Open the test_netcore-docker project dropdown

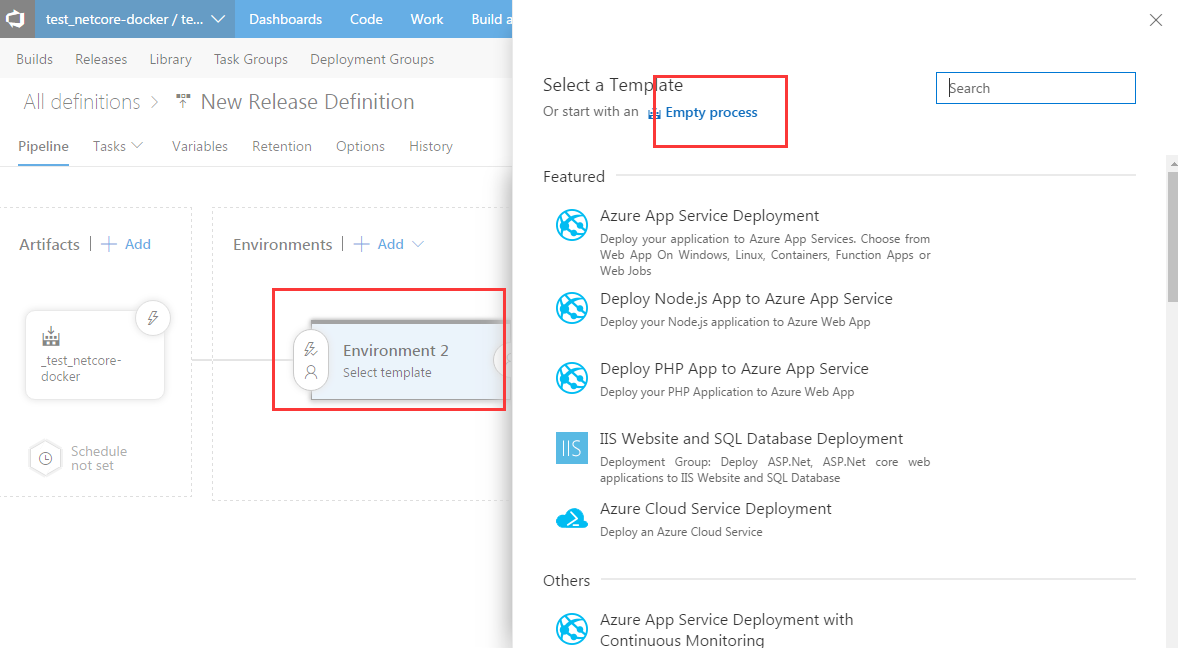[135, 19]
